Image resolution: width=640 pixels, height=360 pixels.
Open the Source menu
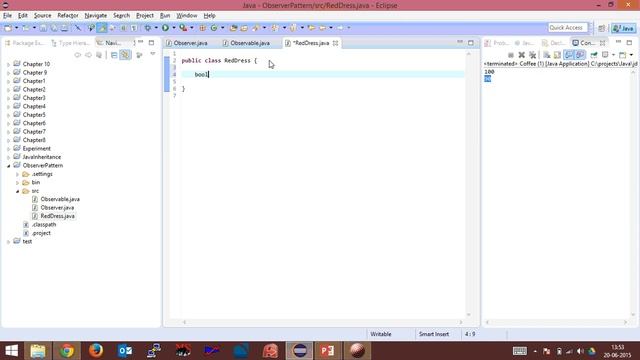[x=42, y=16]
